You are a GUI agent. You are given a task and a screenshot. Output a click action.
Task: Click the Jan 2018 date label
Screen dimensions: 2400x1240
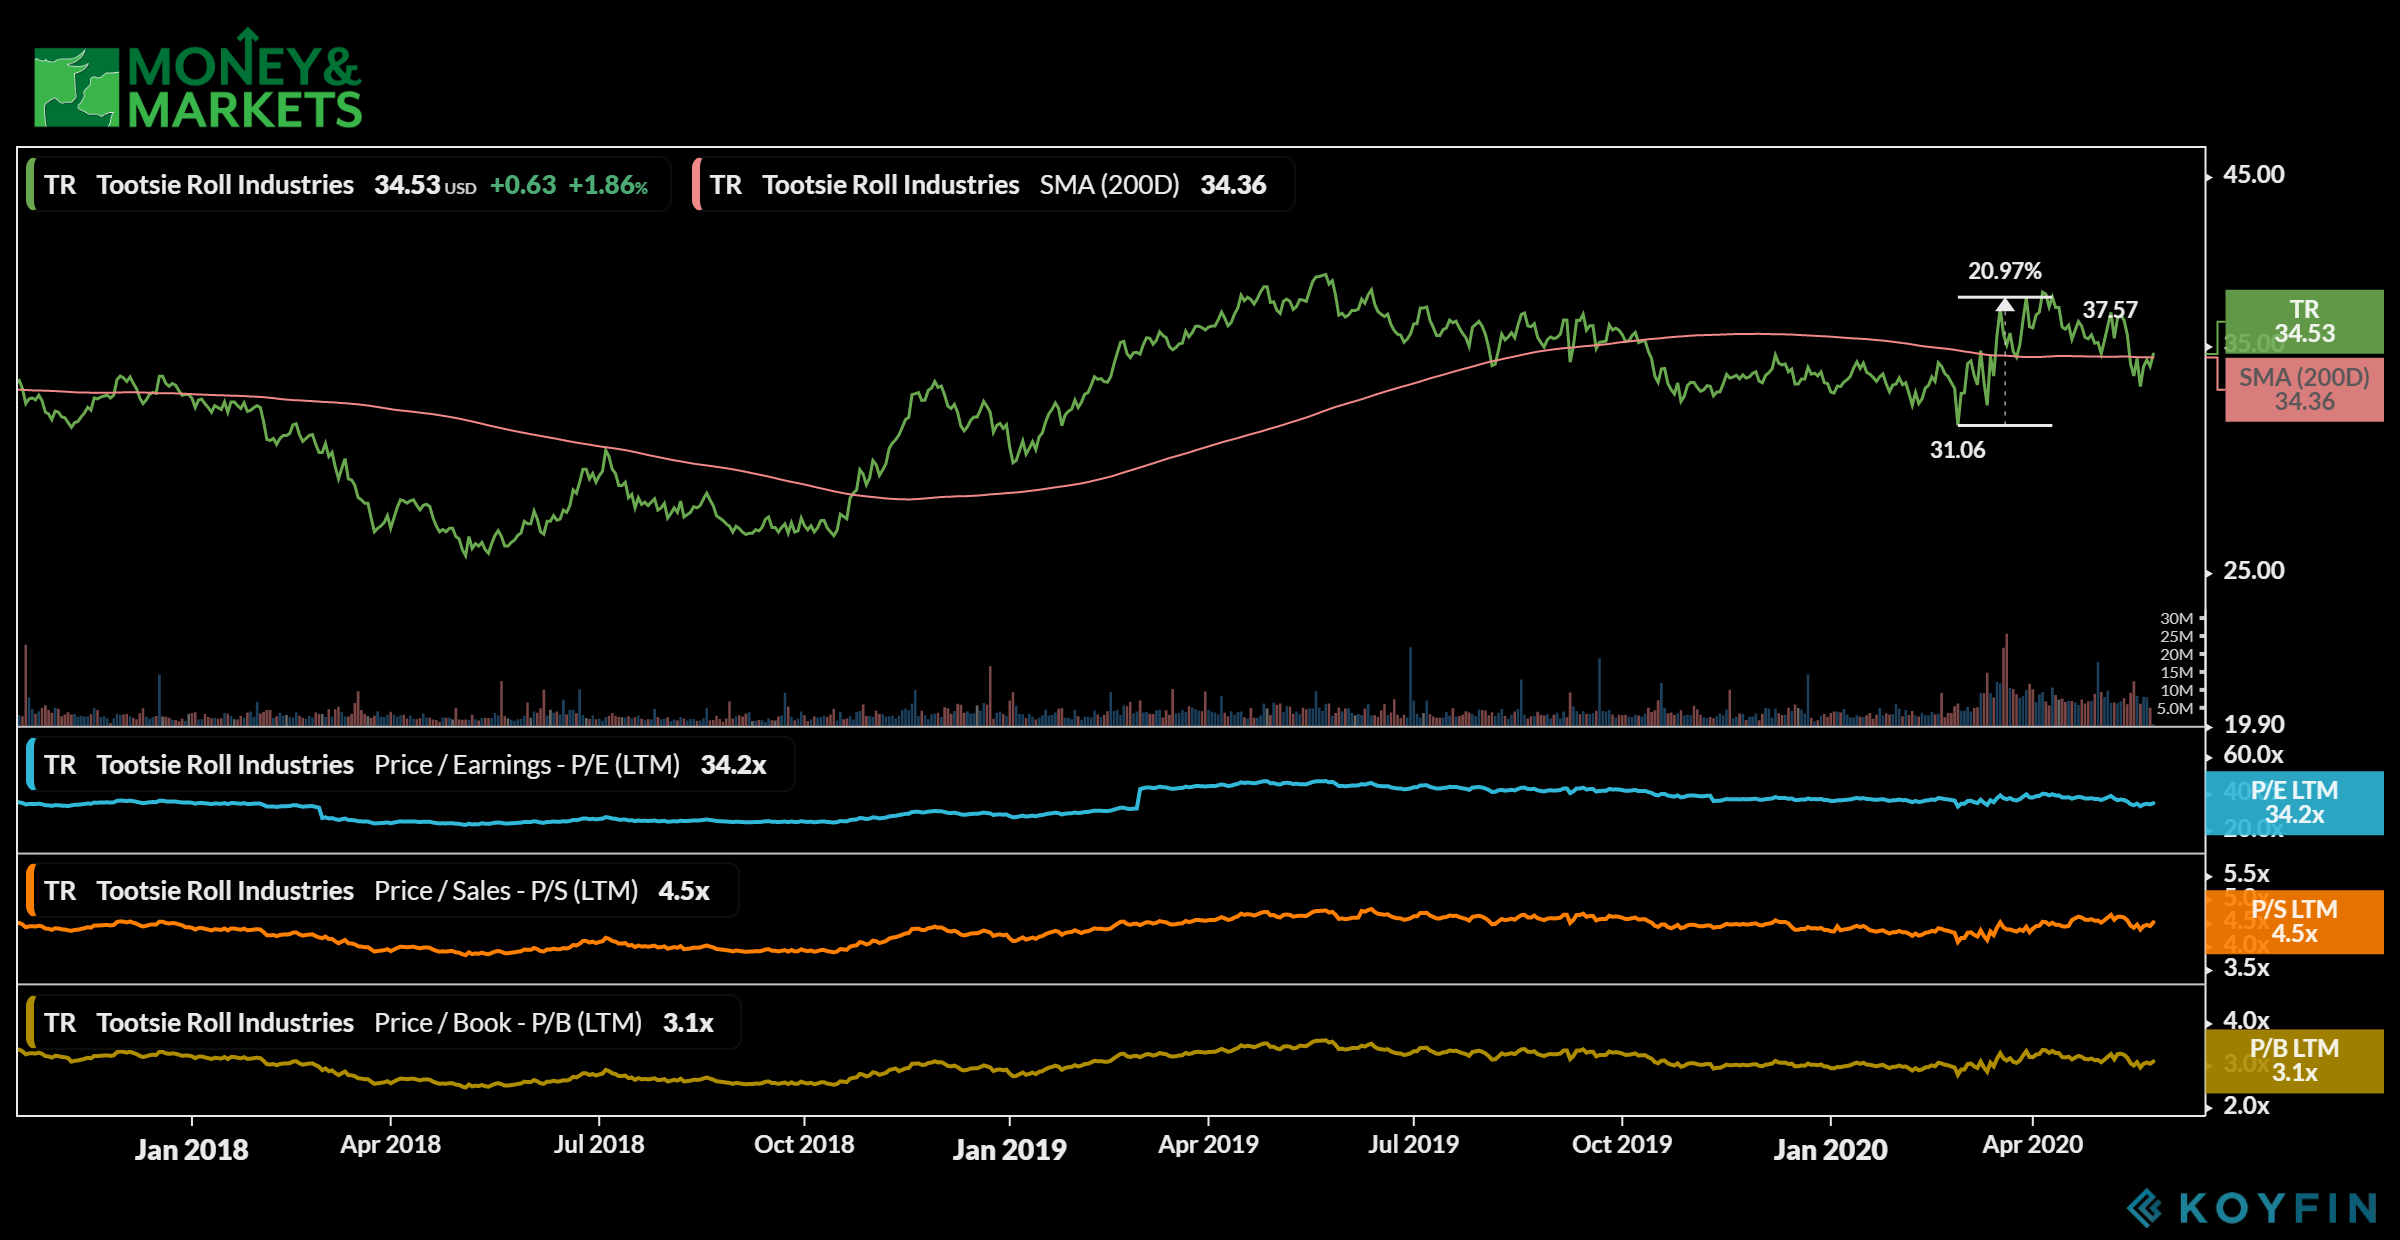192,1150
